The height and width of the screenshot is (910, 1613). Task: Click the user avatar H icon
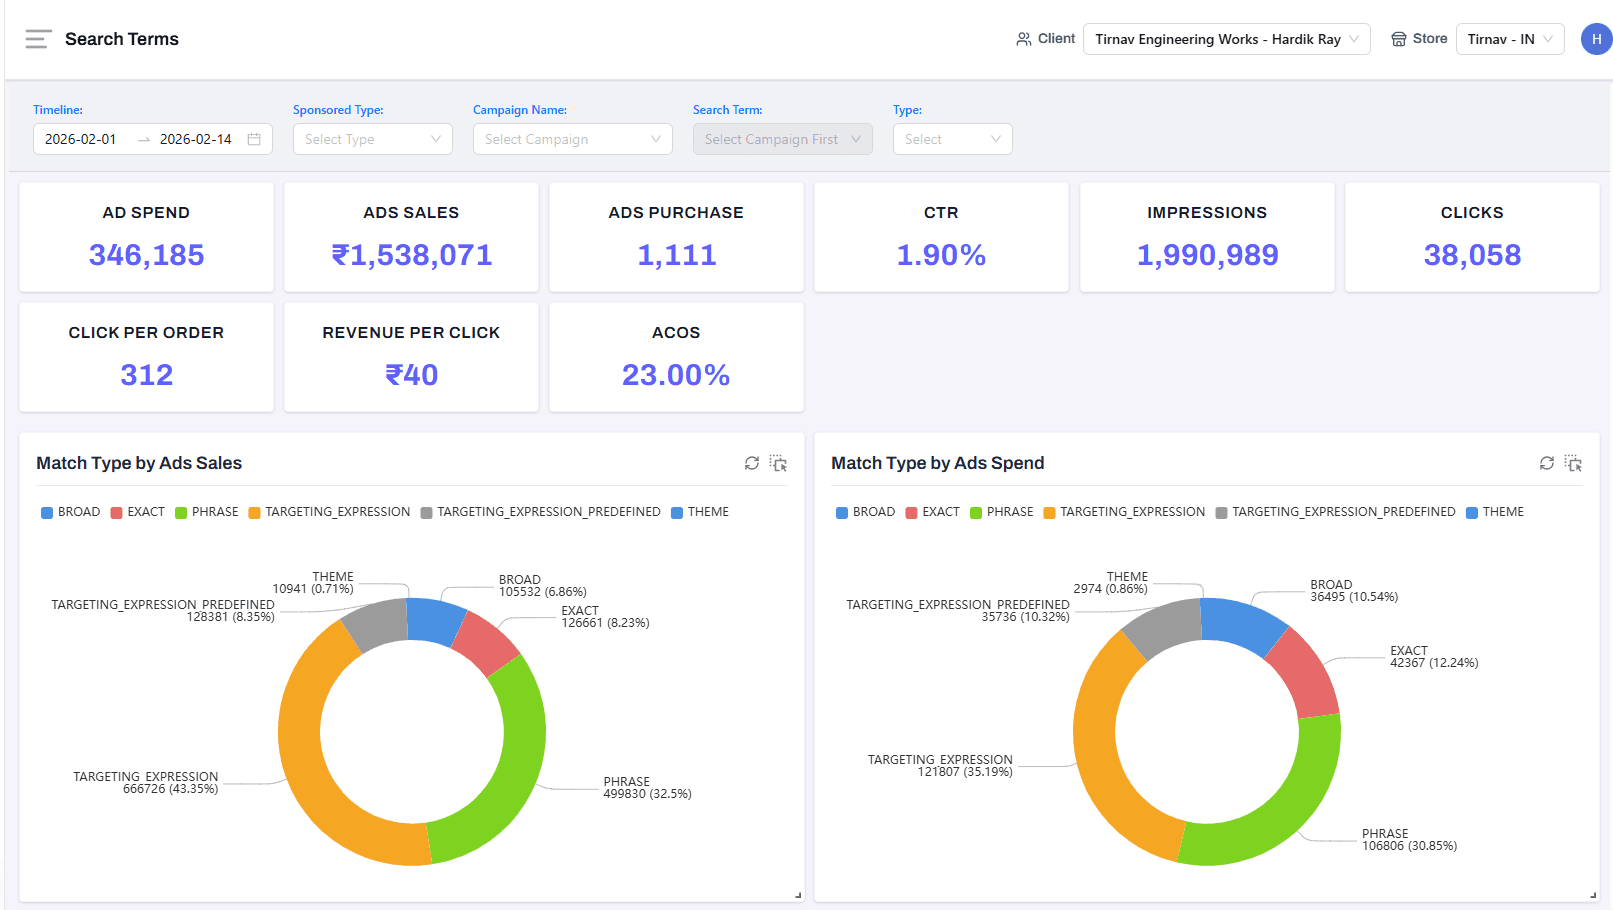pos(1596,39)
